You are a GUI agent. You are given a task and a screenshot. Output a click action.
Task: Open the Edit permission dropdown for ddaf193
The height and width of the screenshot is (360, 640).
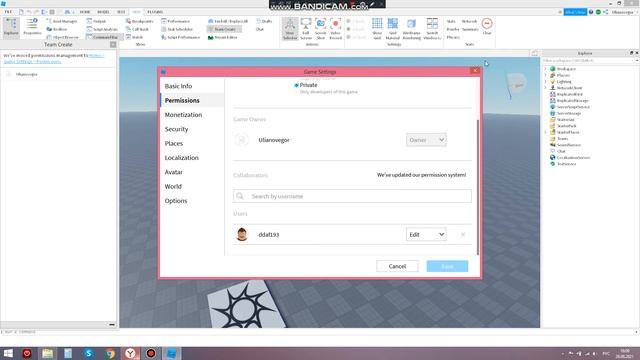[426, 234]
